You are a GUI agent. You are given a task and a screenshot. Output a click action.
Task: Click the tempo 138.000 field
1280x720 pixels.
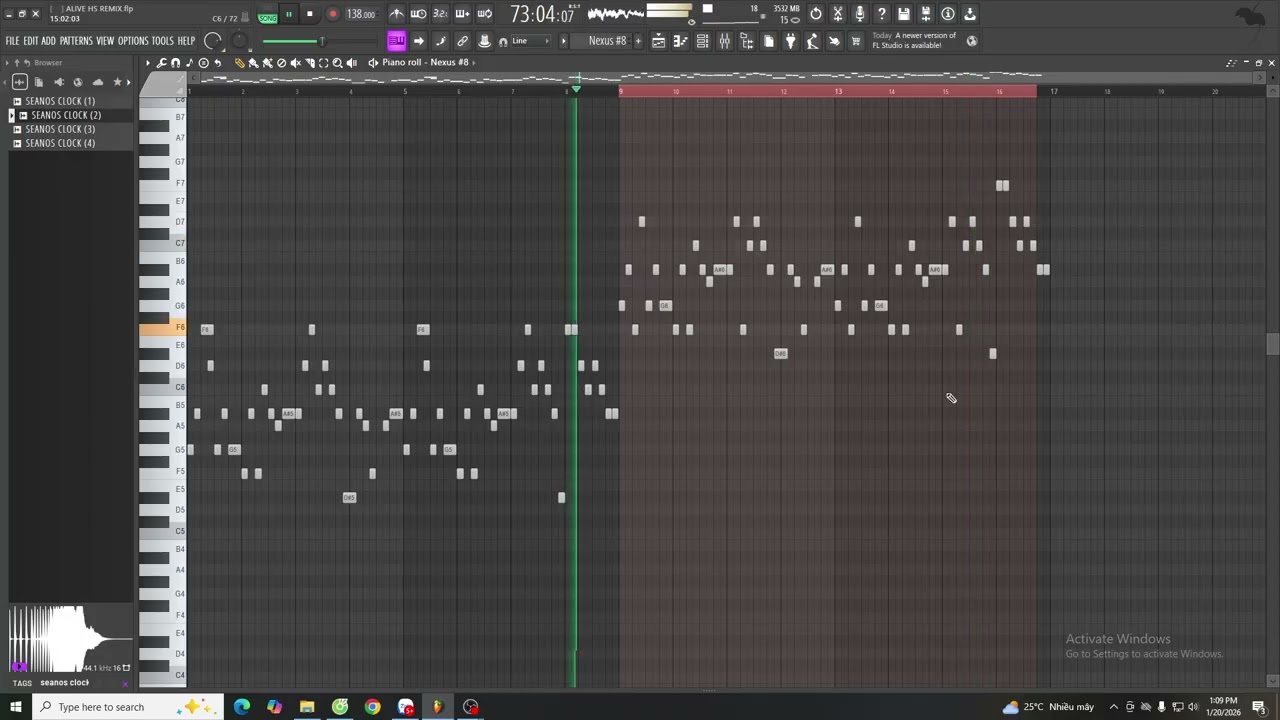361,14
